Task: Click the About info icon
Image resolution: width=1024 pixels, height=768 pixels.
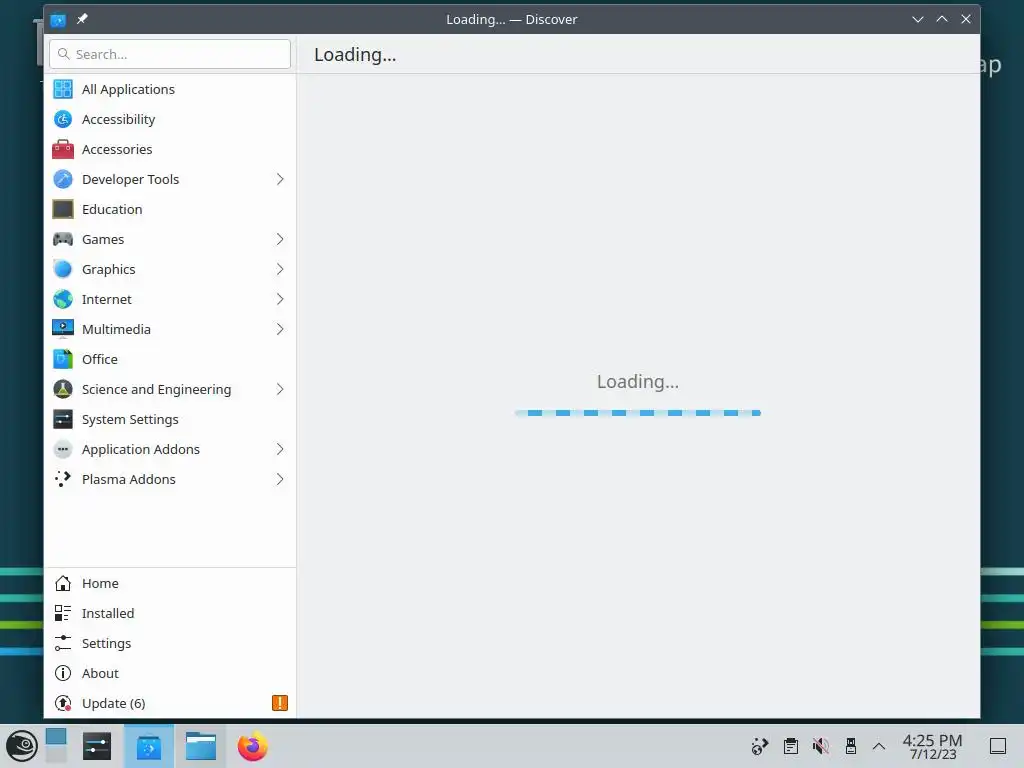Action: coord(63,673)
